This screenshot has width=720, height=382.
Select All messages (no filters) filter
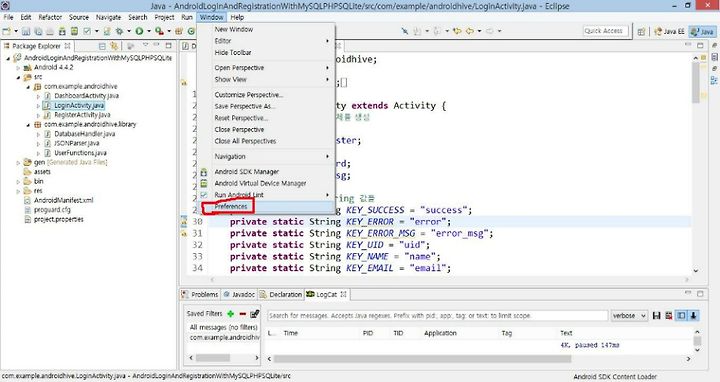coord(224,327)
